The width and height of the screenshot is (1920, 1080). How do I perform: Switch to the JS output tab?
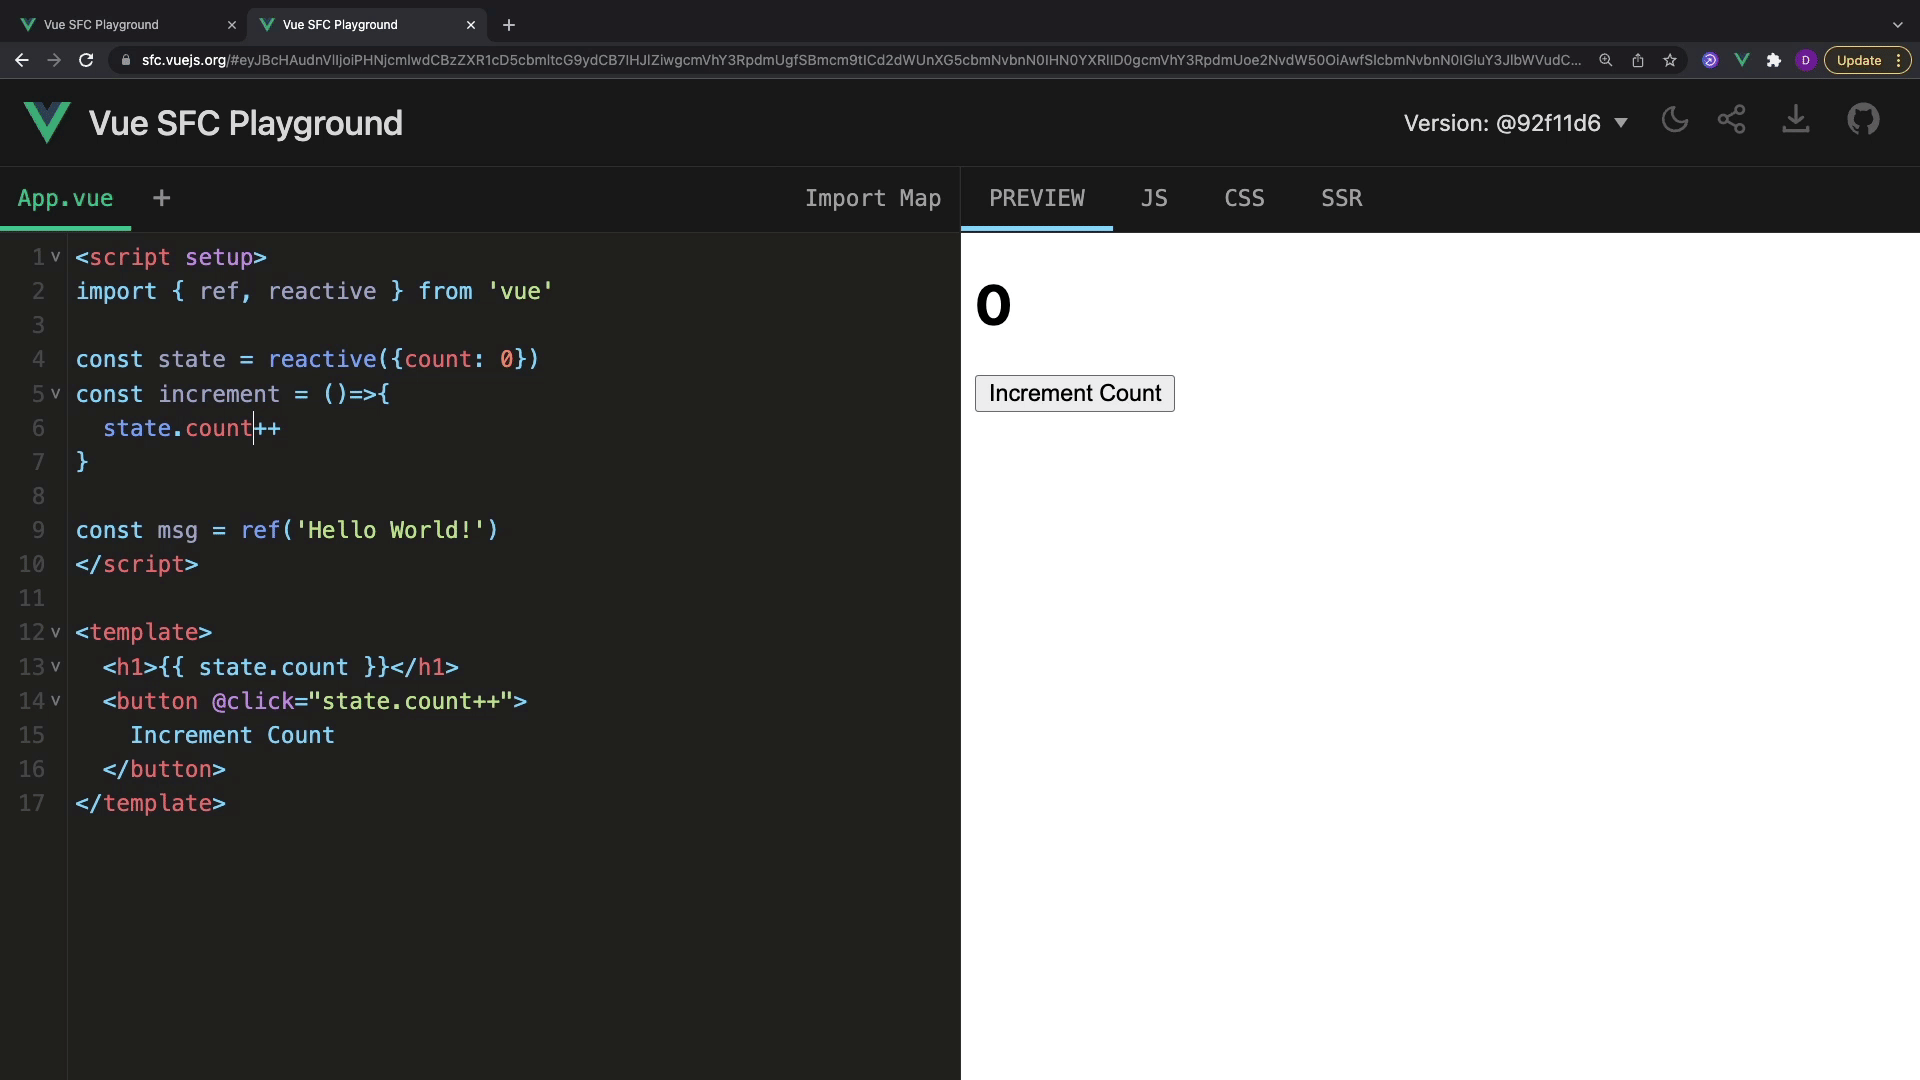coord(1154,198)
